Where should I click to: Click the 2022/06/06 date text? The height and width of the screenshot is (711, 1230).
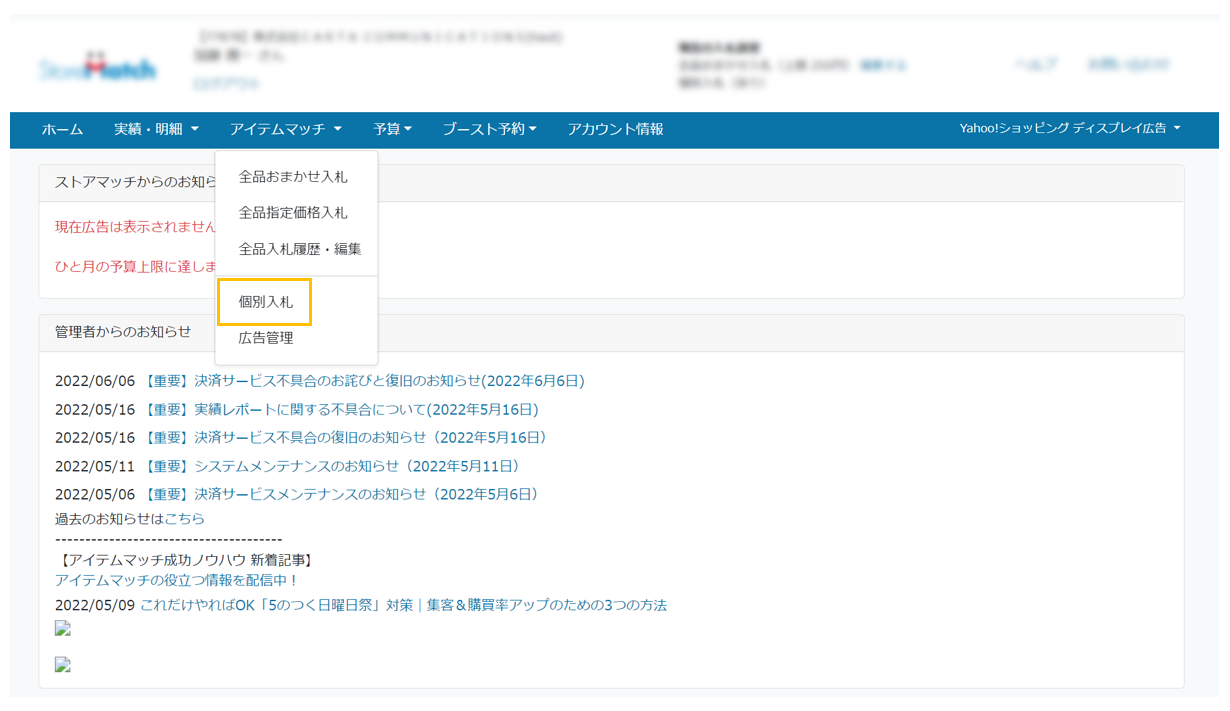pyautogui.click(x=95, y=381)
